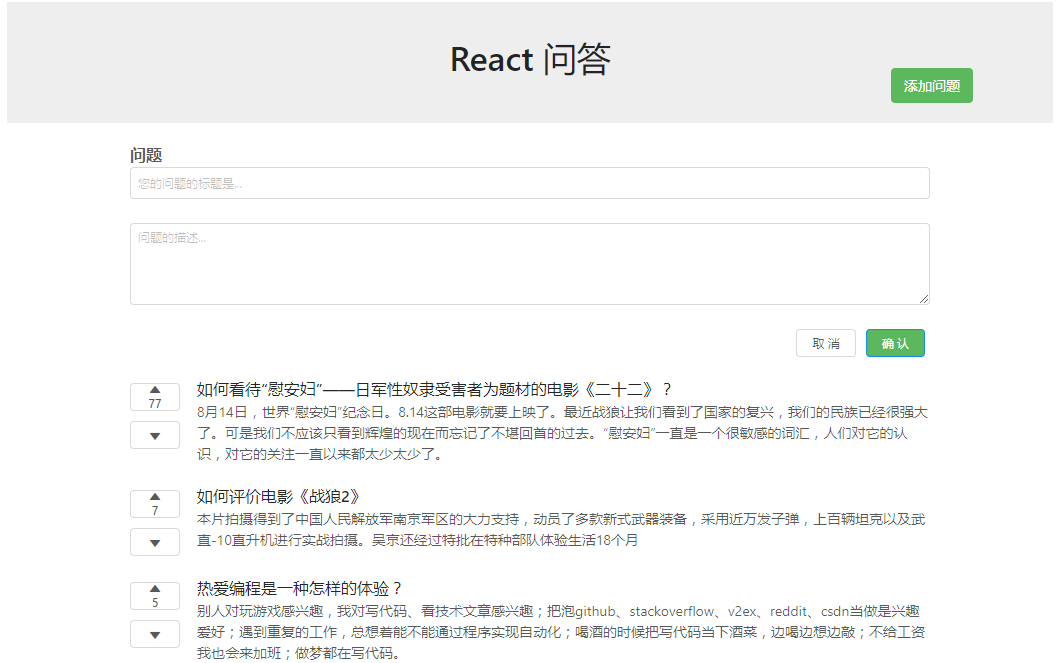
Task: Submit the question with 确认
Action: 895,343
